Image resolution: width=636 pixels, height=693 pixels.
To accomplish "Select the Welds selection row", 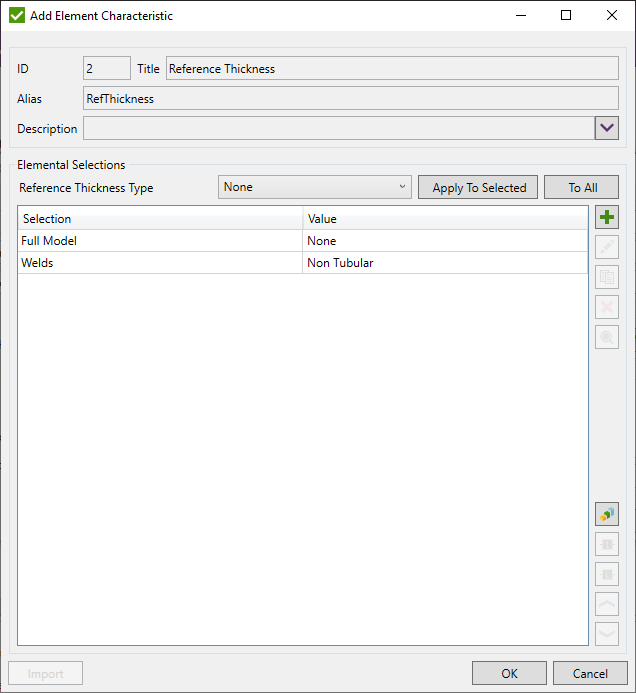I will pos(160,263).
